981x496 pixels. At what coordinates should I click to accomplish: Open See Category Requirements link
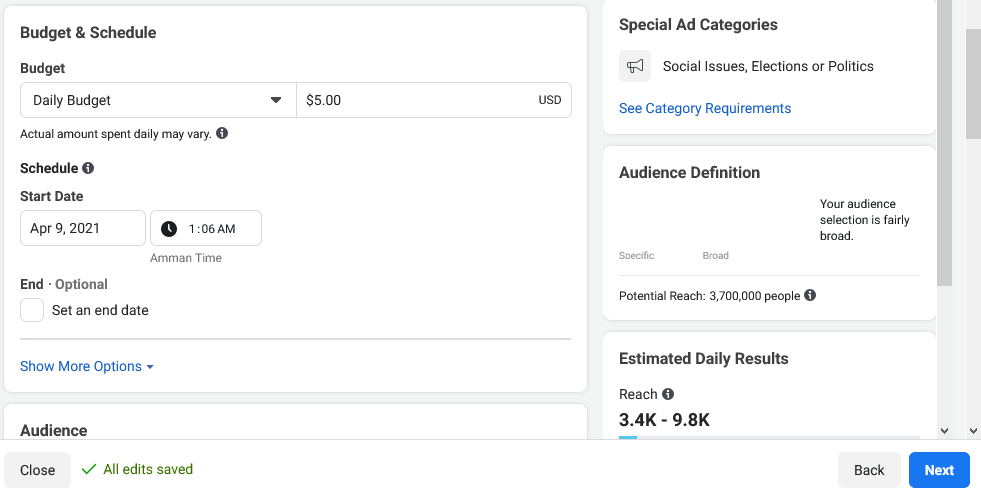click(704, 108)
